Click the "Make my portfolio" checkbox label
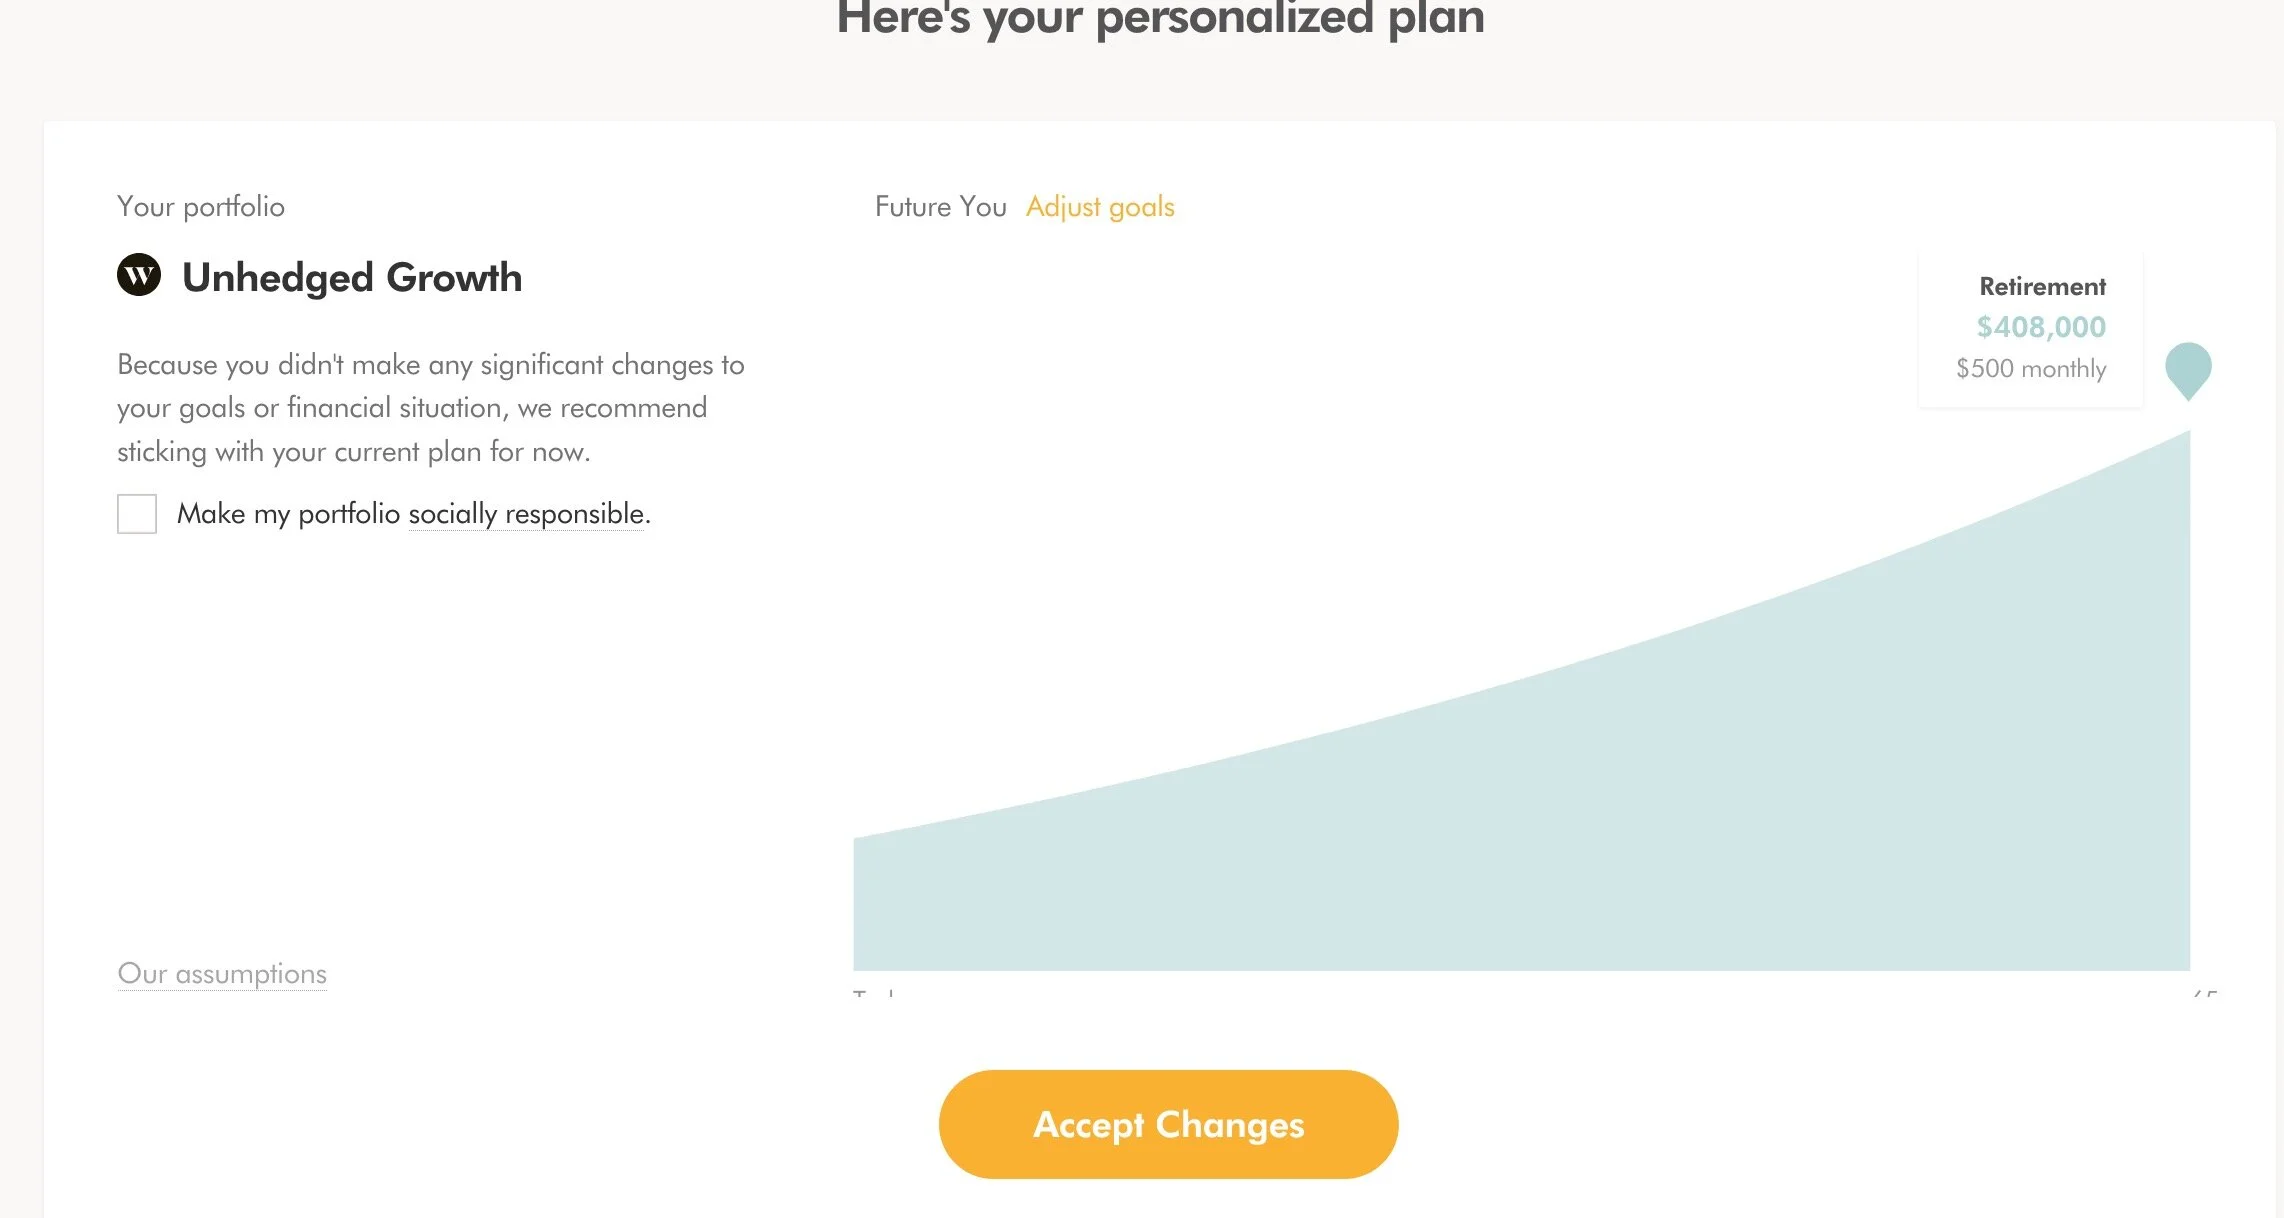The height and width of the screenshot is (1218, 2284). pyautogui.click(x=288, y=514)
